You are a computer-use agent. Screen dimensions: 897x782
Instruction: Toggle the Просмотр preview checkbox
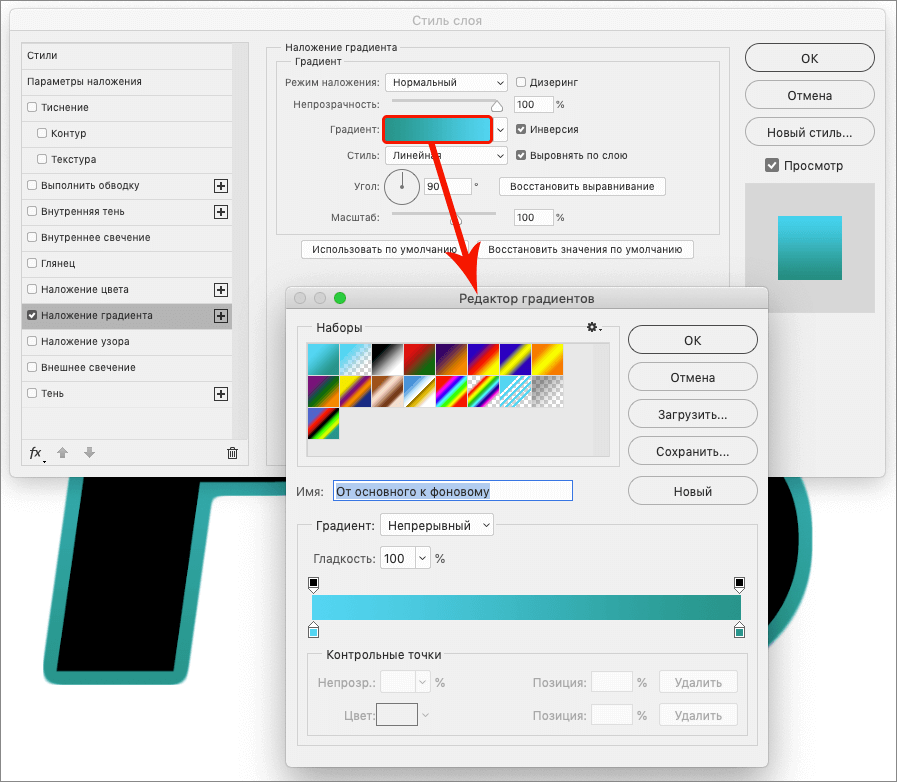772,165
